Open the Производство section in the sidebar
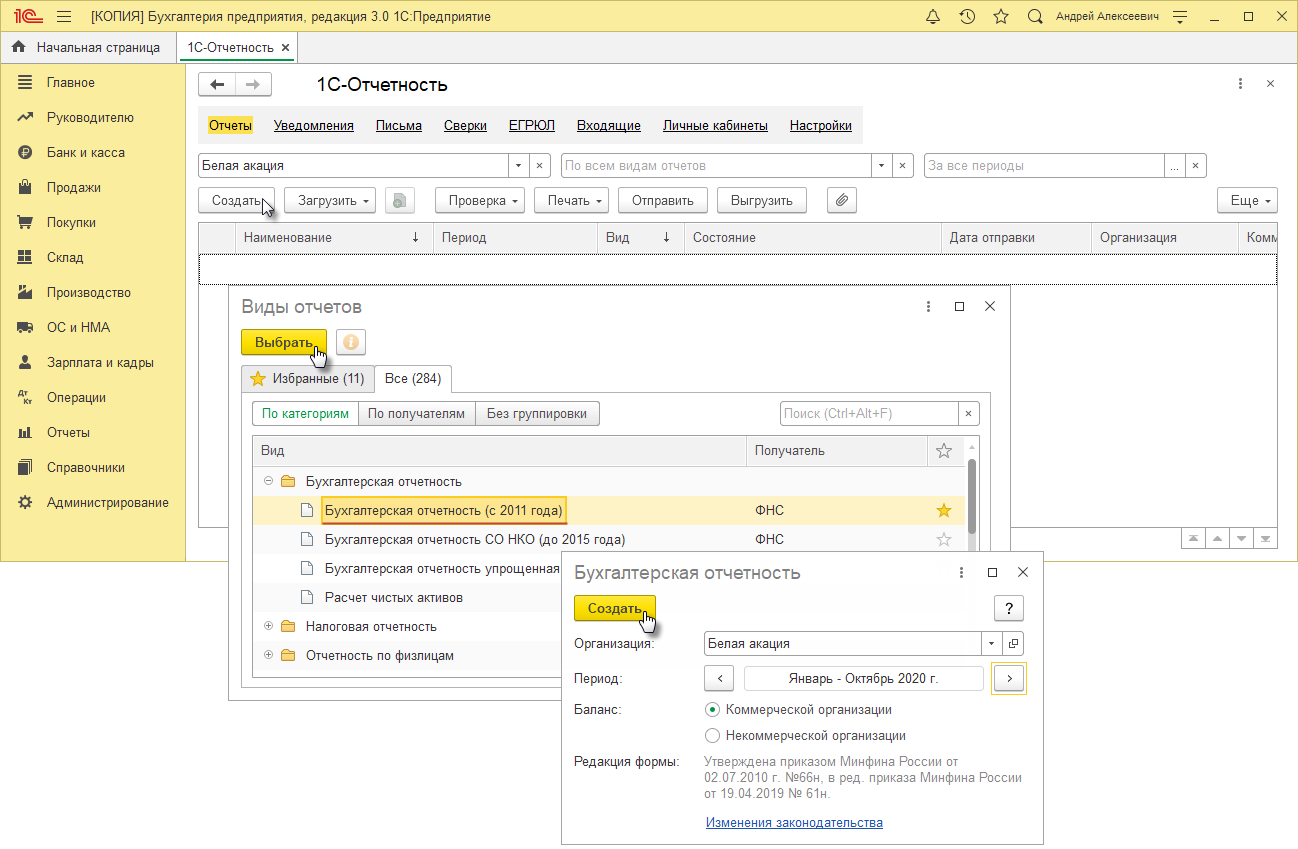 coord(89,292)
